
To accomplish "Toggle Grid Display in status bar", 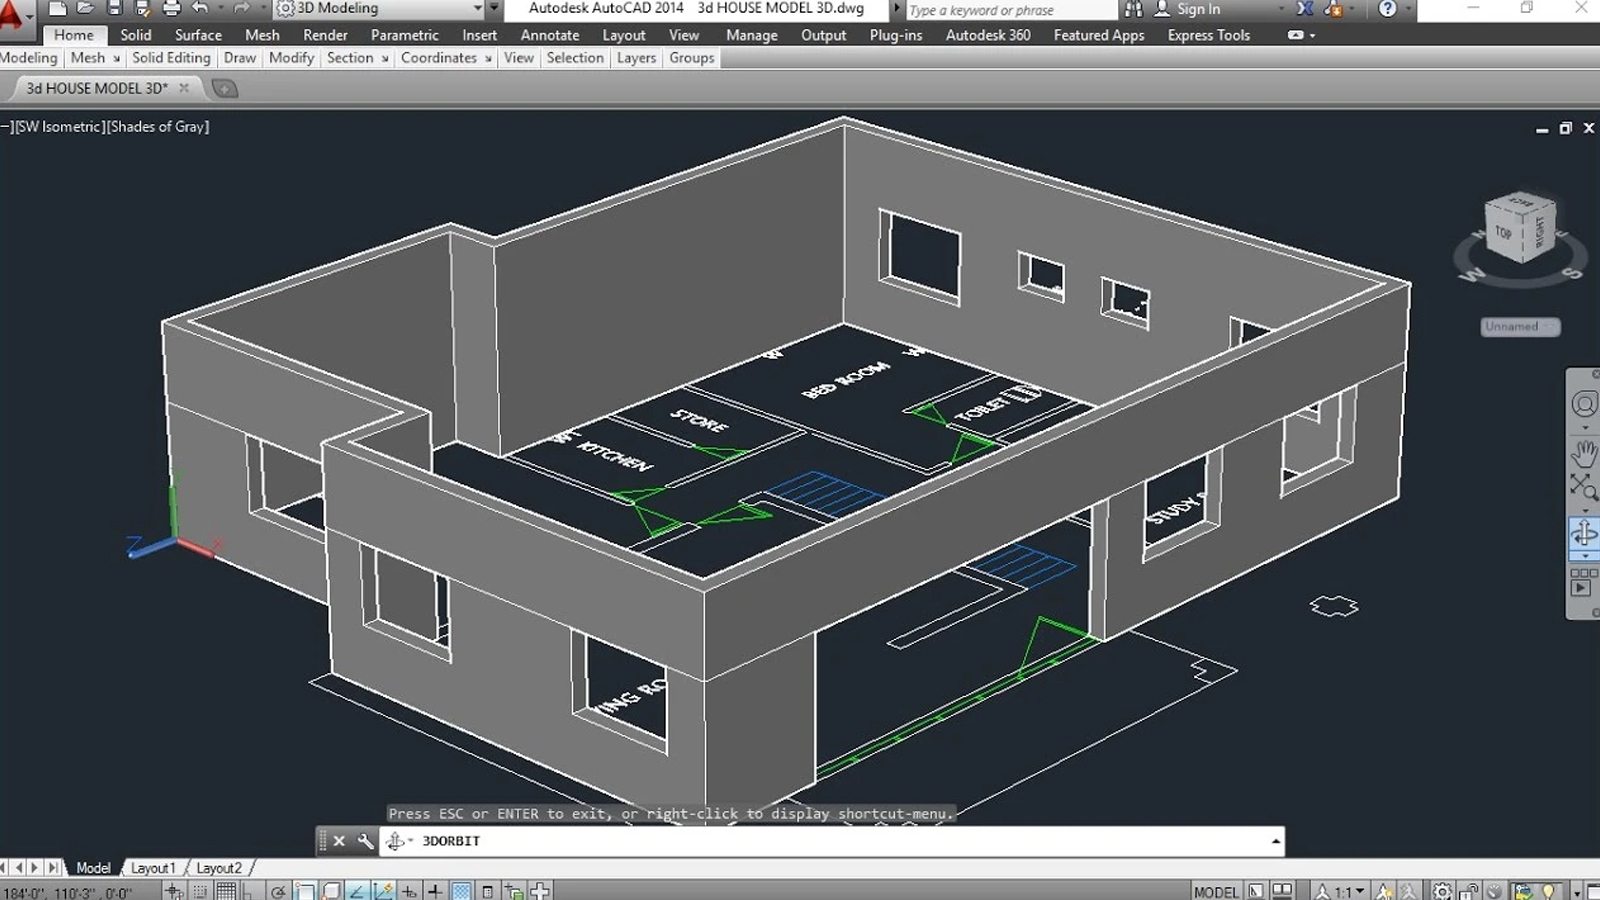I will click(227, 891).
